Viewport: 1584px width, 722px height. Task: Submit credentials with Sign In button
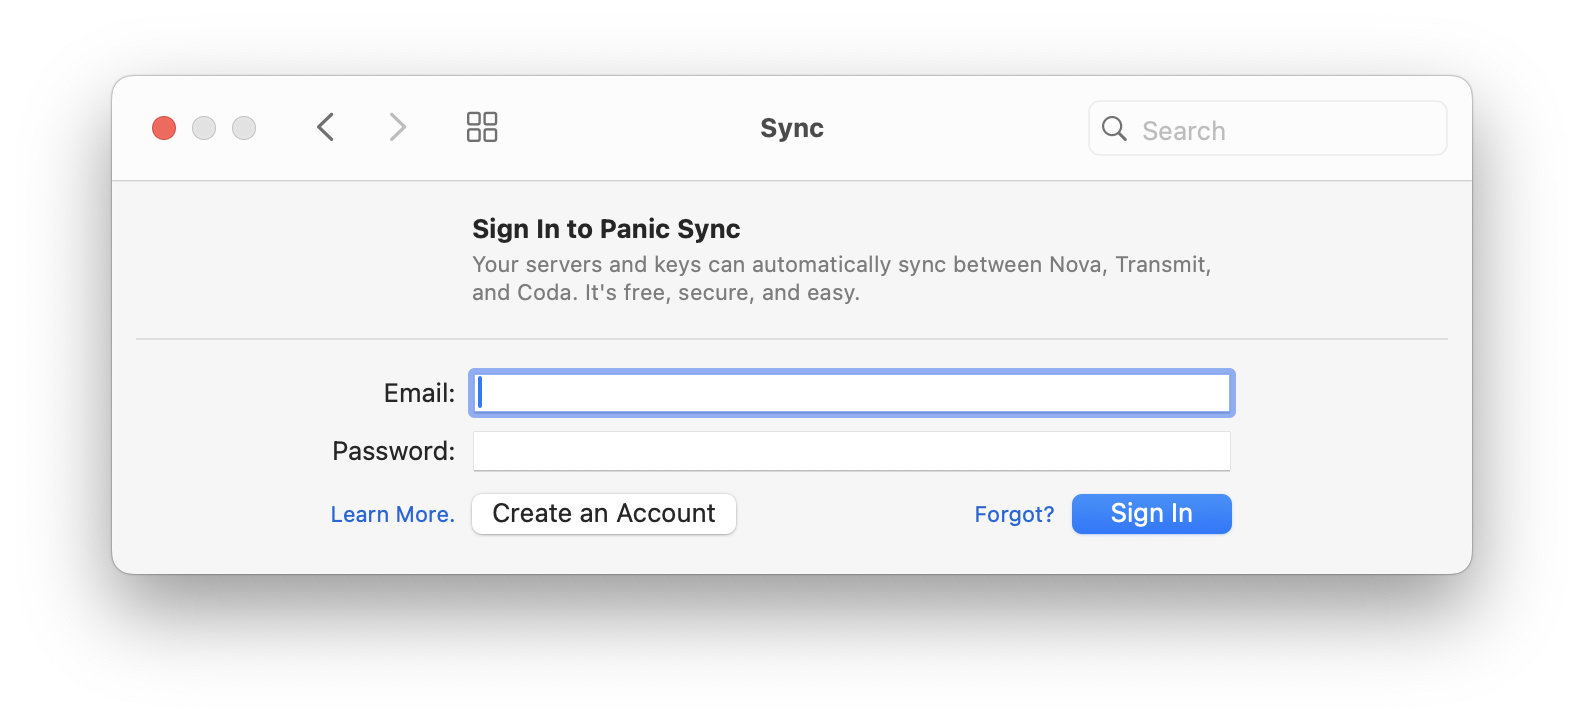click(1152, 514)
